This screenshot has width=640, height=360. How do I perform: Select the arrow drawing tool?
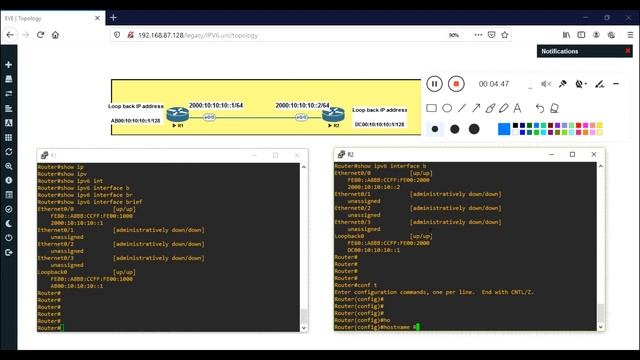(x=476, y=108)
